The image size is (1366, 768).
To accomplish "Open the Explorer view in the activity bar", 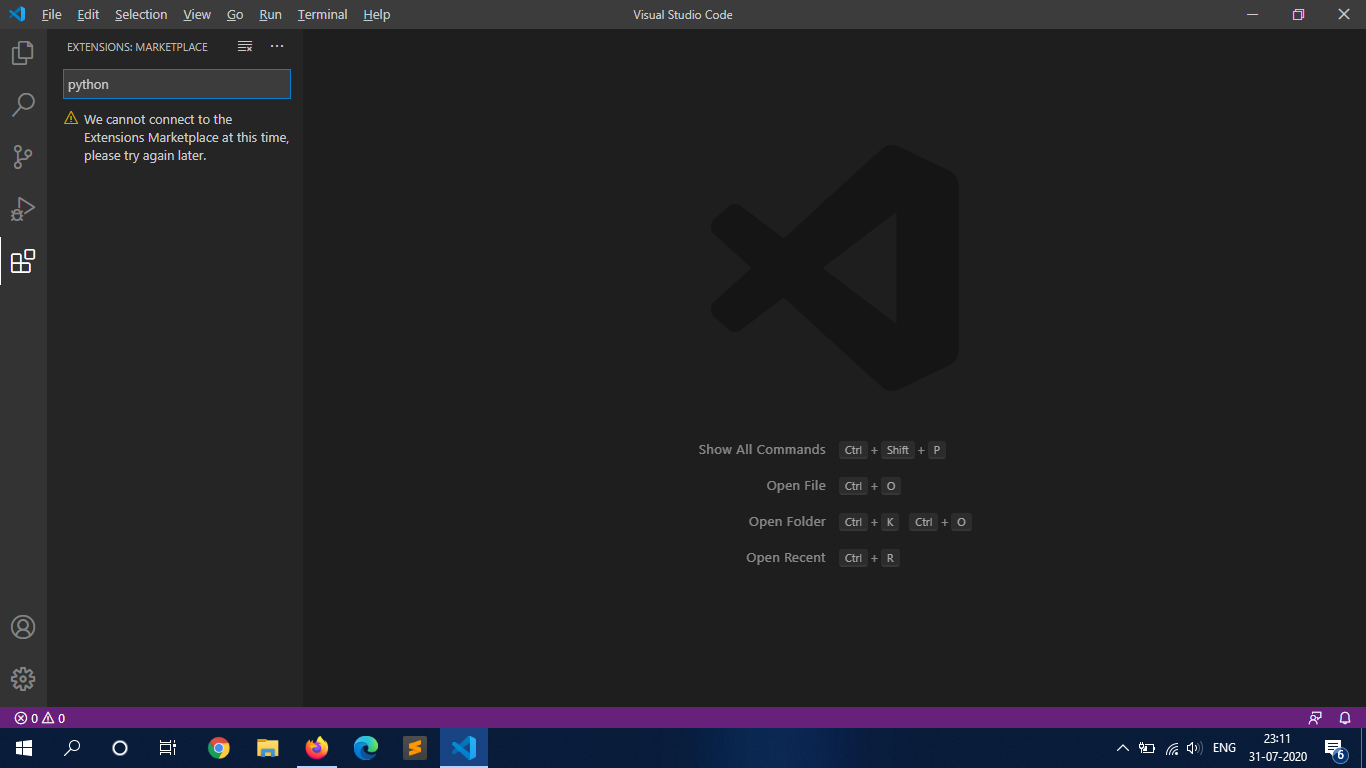I will click(x=22, y=52).
